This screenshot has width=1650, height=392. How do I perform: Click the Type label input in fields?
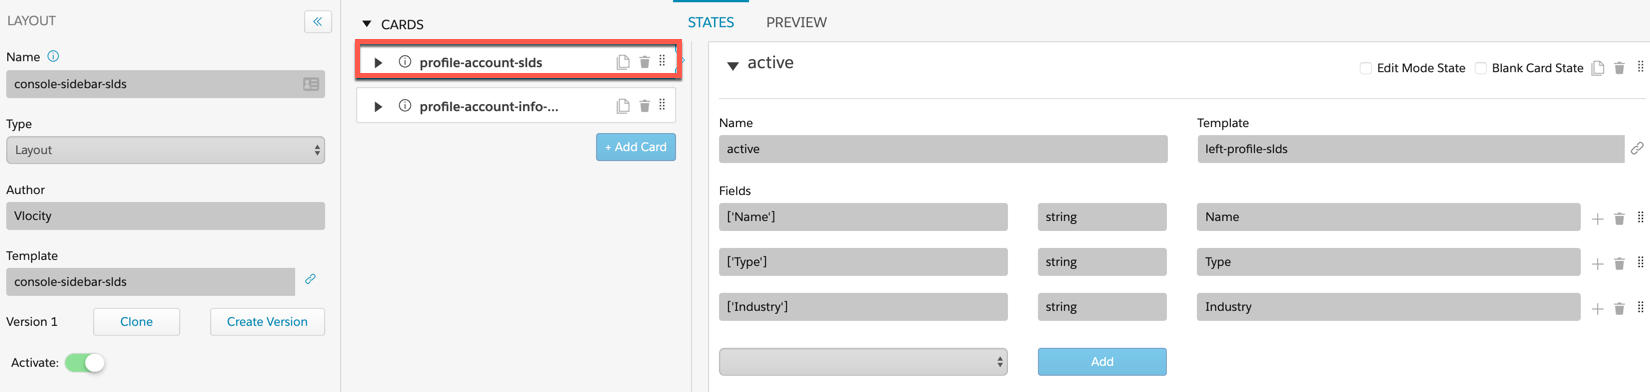1388,262
